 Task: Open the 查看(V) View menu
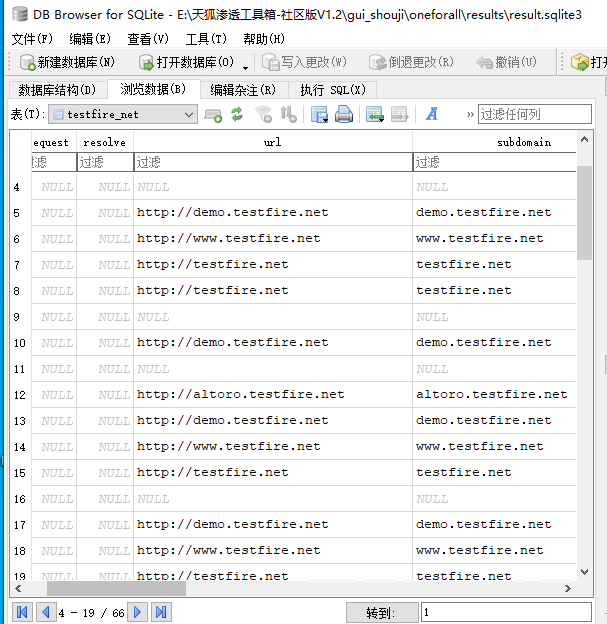pos(148,39)
